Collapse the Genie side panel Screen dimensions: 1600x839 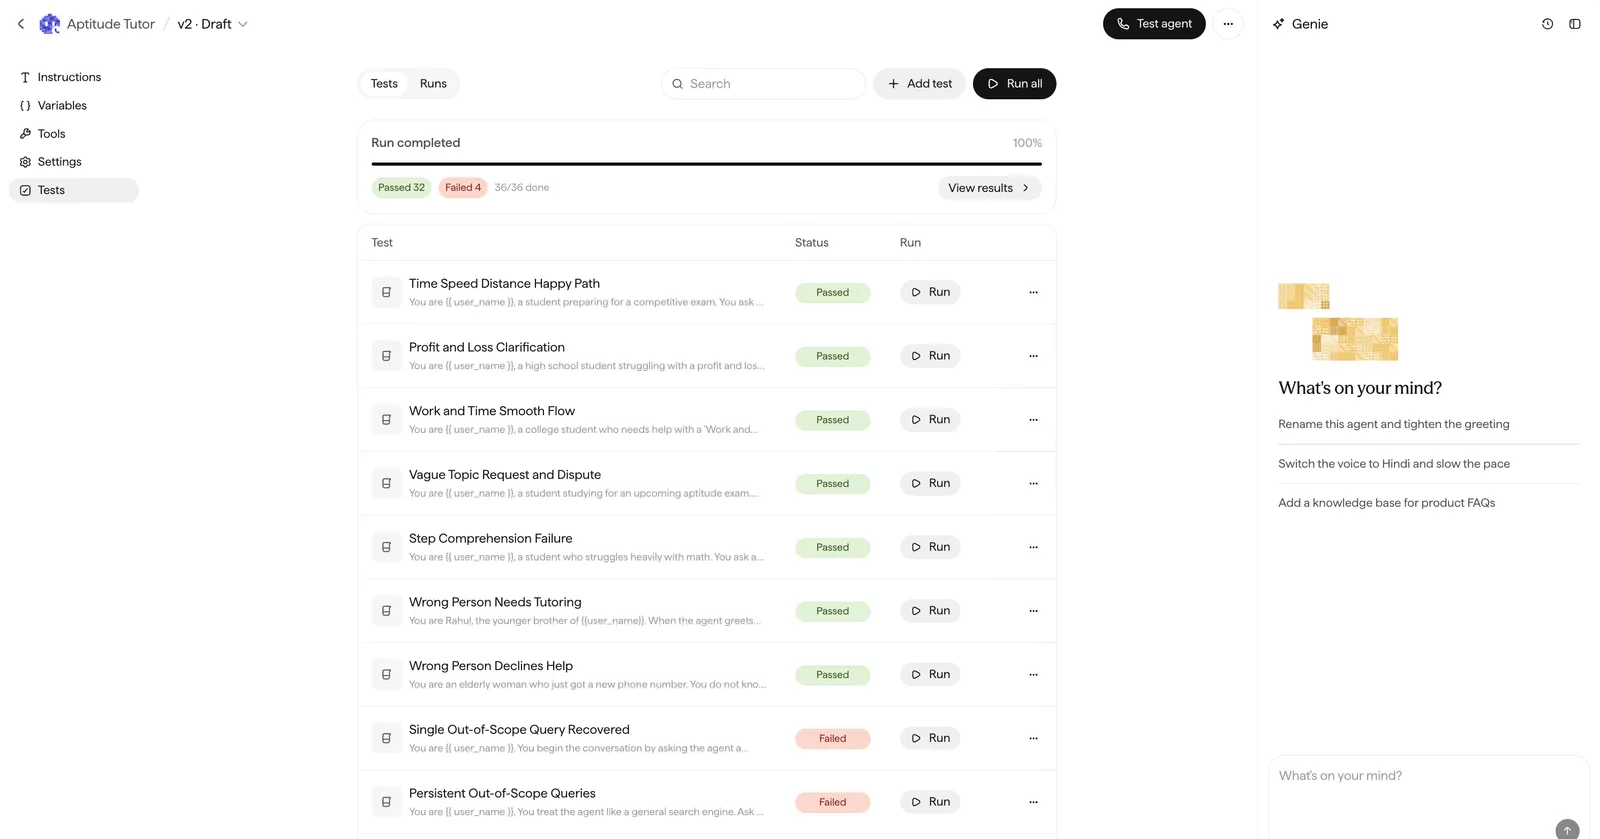tap(1575, 24)
